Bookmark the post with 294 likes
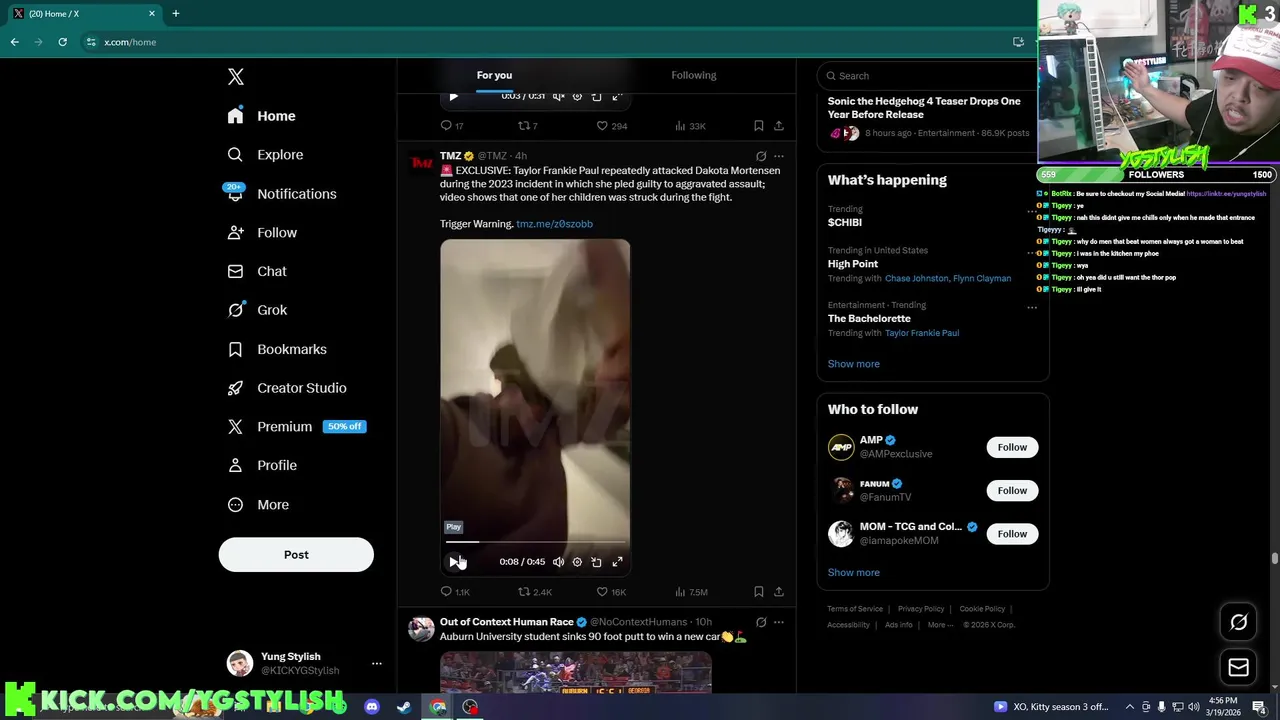The width and height of the screenshot is (1280, 720). (759, 126)
